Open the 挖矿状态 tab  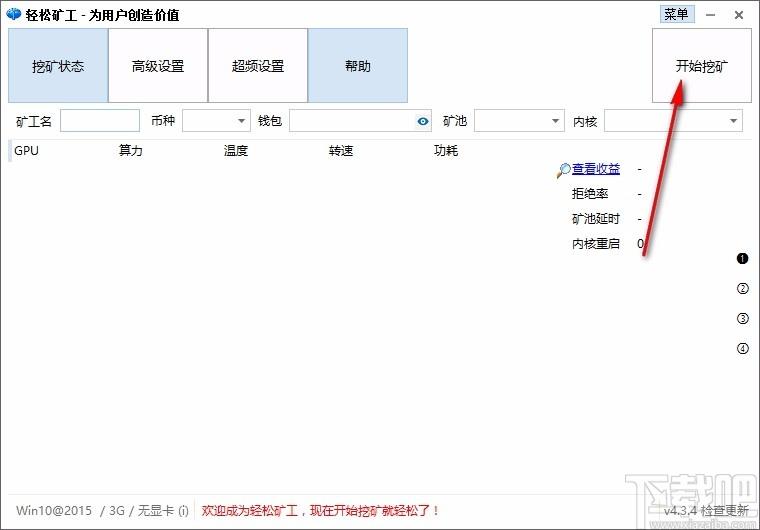[x=58, y=65]
